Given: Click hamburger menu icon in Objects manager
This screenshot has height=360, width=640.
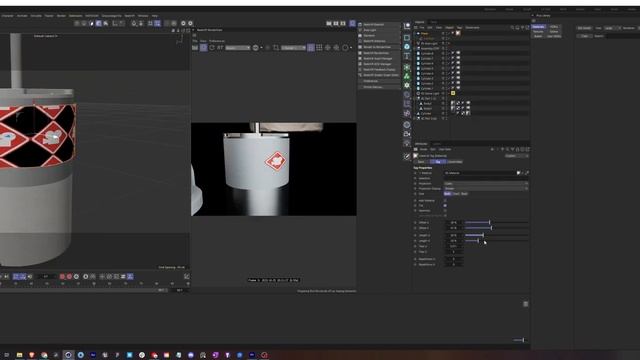Looking at the screenshot, I should coord(416,28).
